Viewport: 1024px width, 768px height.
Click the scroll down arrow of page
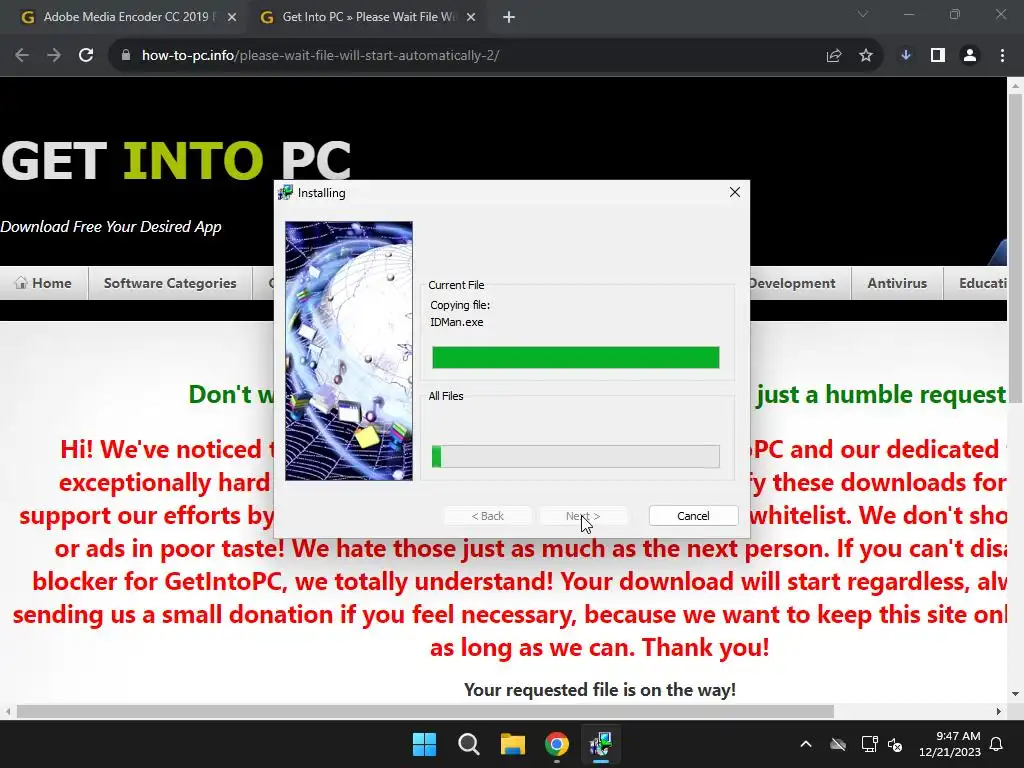(1015, 694)
